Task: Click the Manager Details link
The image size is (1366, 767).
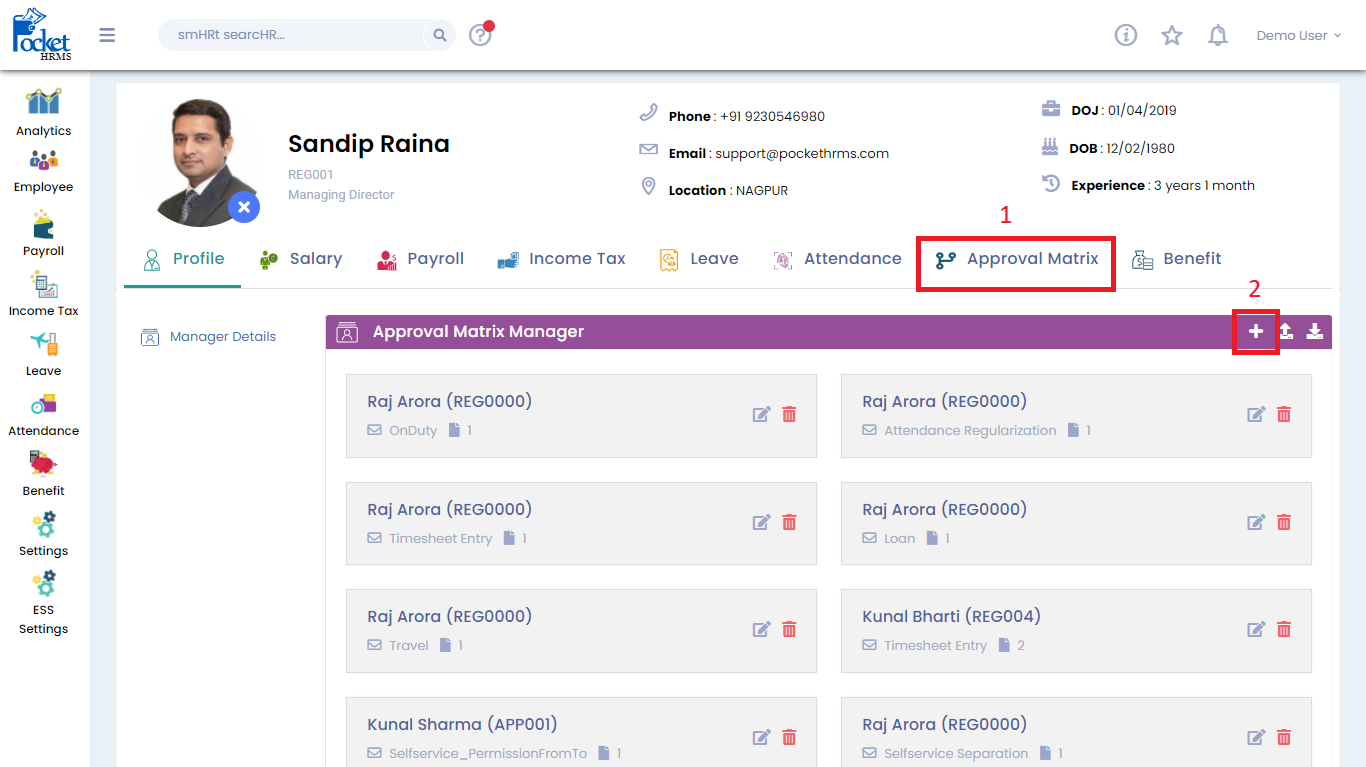Action: tap(222, 337)
